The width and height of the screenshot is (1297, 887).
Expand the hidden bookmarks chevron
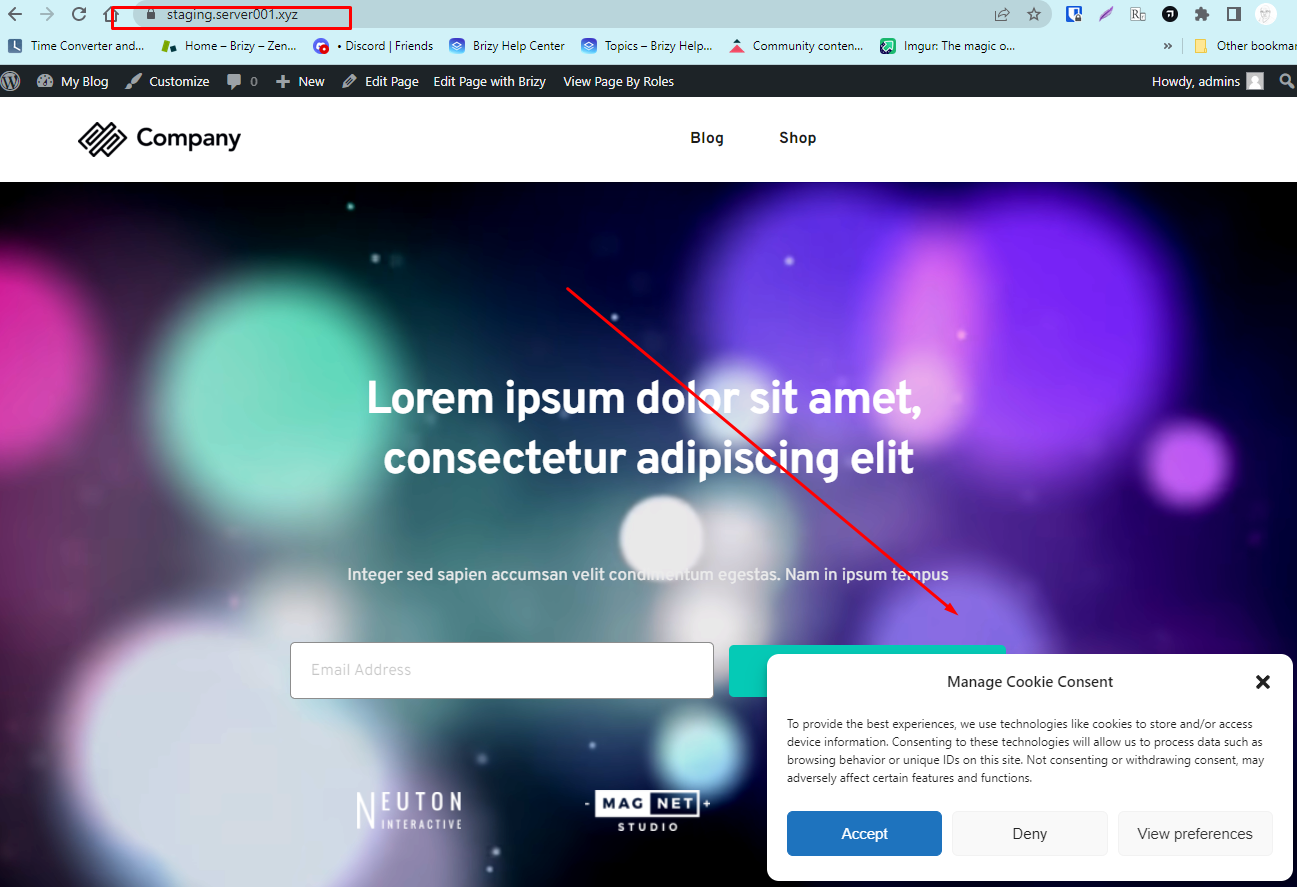coord(1167,45)
